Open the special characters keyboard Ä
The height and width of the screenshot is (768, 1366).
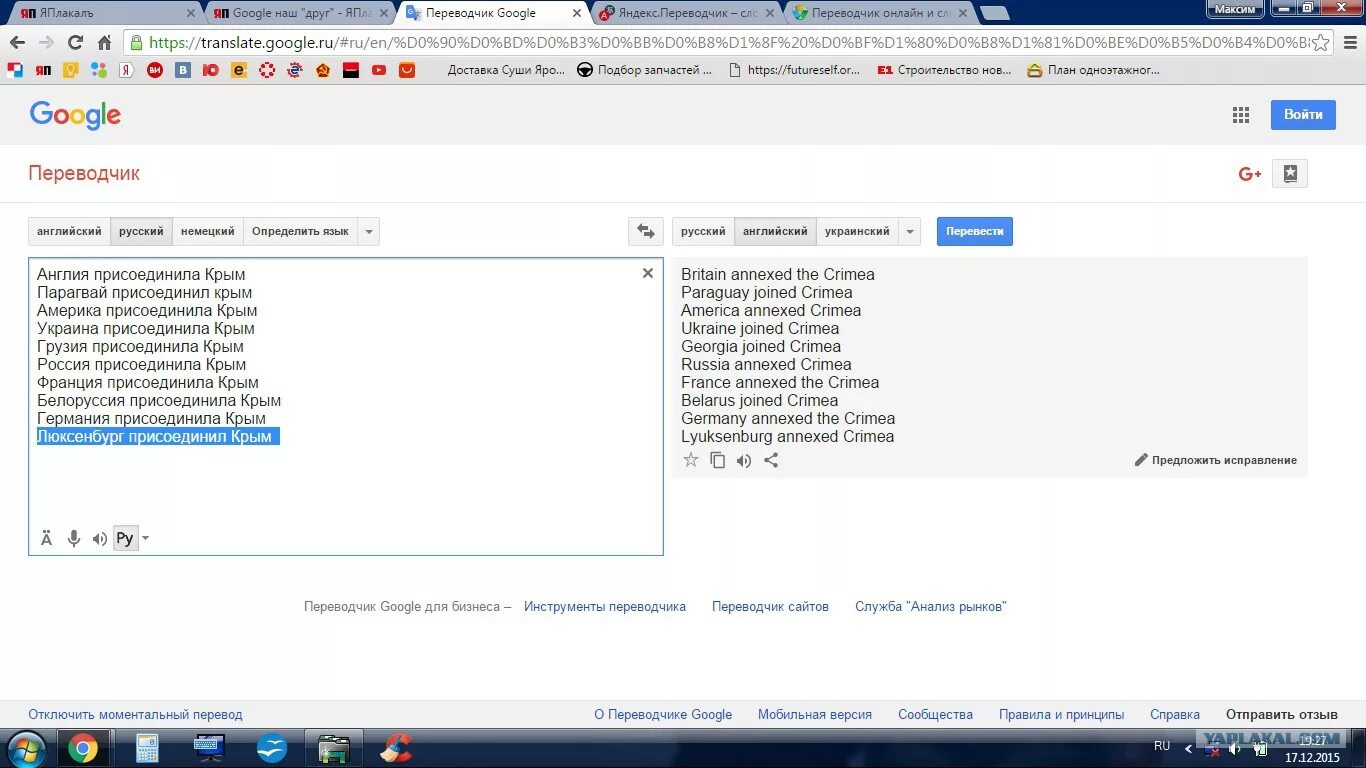(46, 538)
